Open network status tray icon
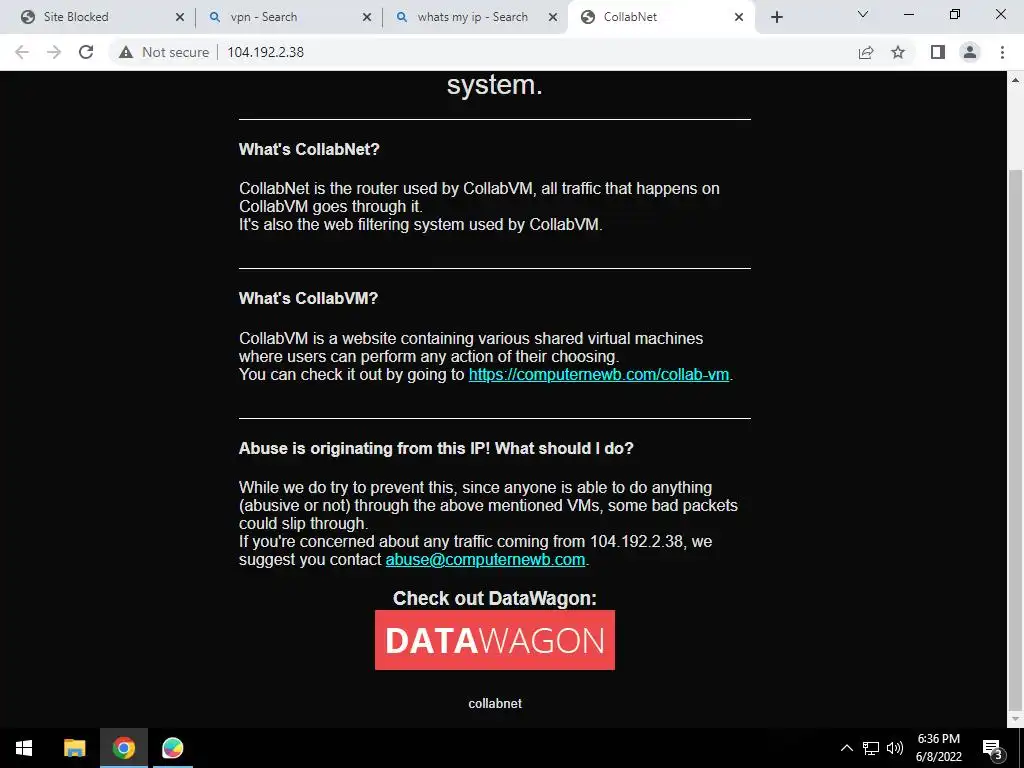This screenshot has height=768, width=1024. (871, 748)
